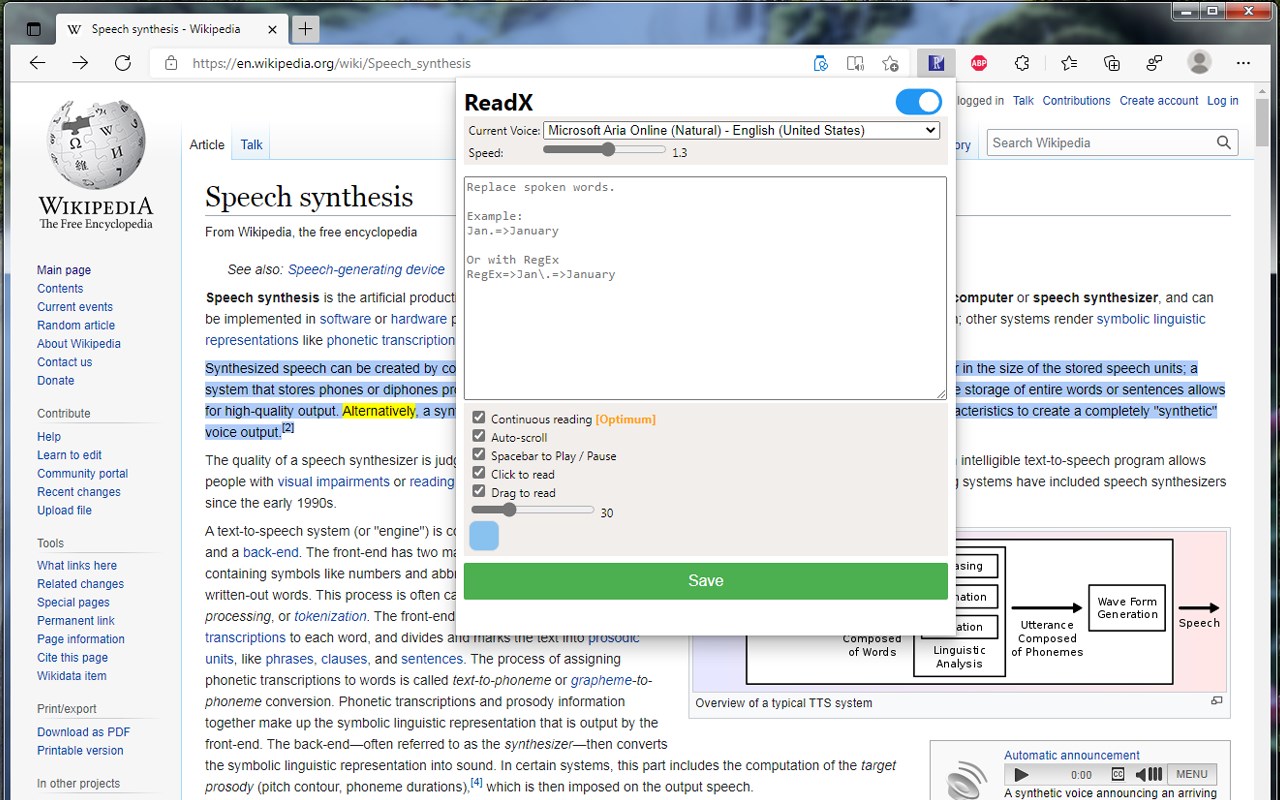Click the green Save button
Image resolution: width=1280 pixels, height=800 pixels.
pos(706,581)
